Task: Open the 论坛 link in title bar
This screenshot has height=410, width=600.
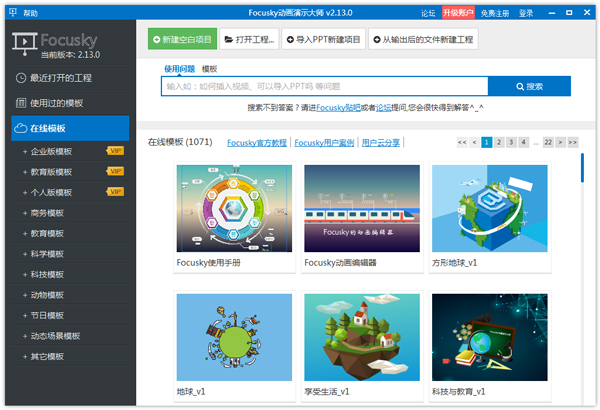Action: pos(428,13)
